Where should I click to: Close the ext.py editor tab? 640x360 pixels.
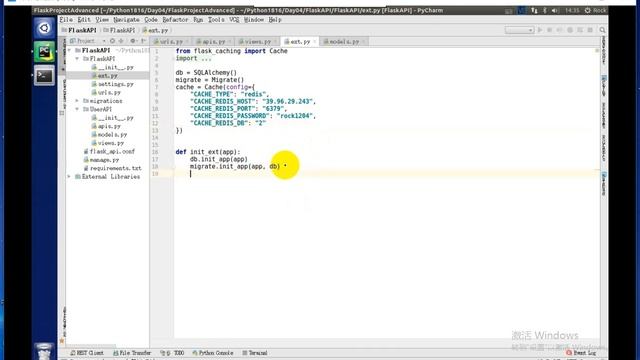point(314,42)
